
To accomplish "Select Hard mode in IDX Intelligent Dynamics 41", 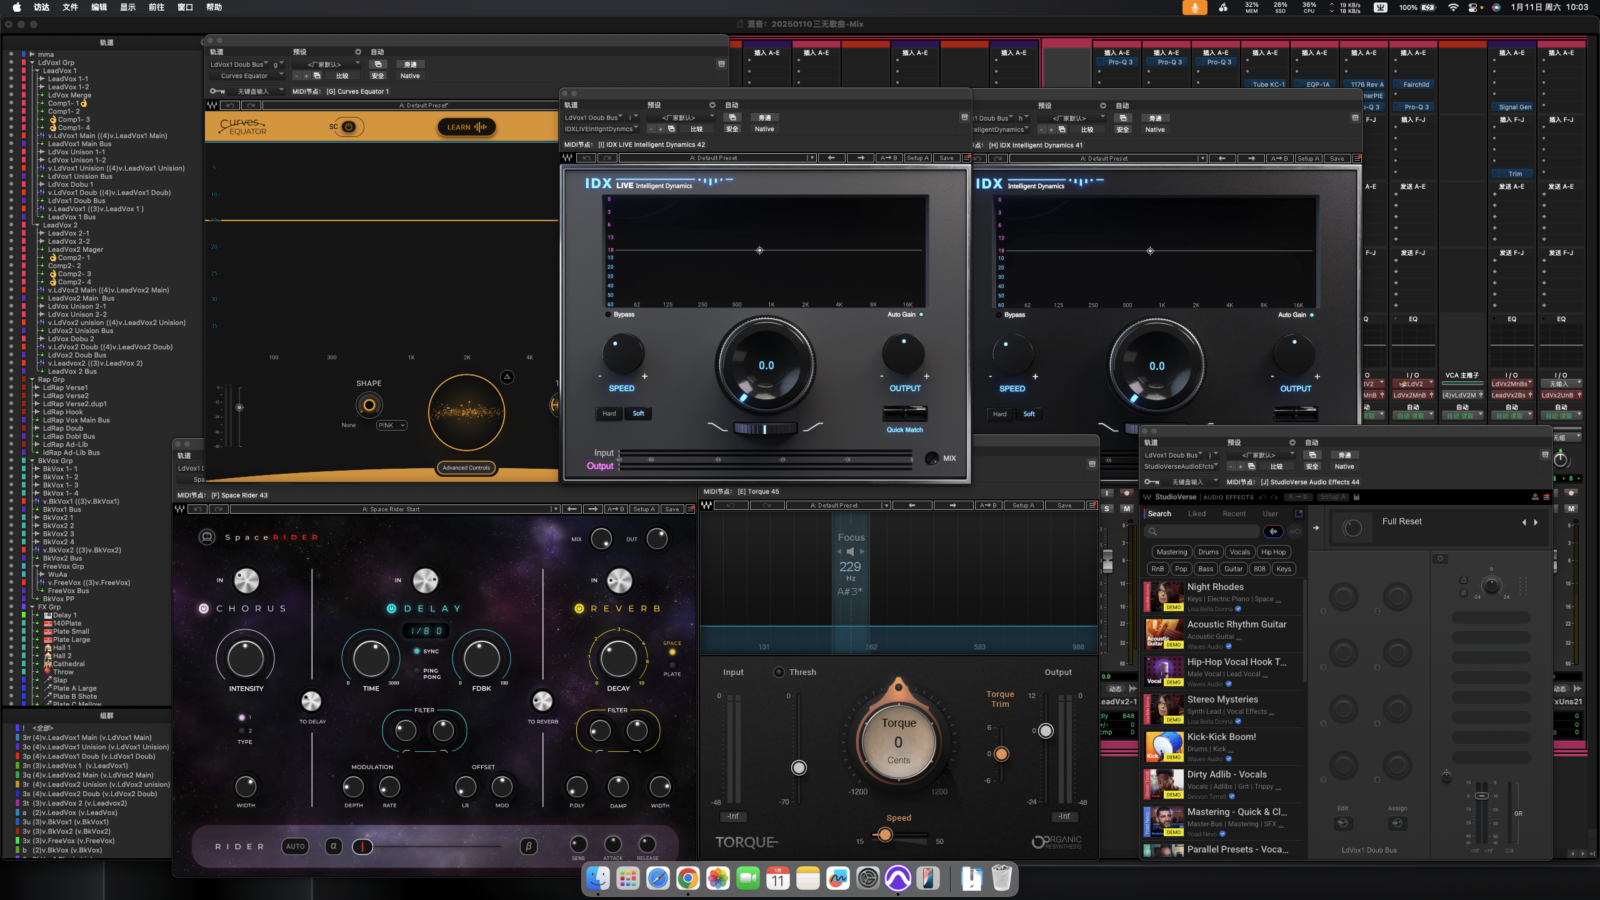I will [x=999, y=413].
